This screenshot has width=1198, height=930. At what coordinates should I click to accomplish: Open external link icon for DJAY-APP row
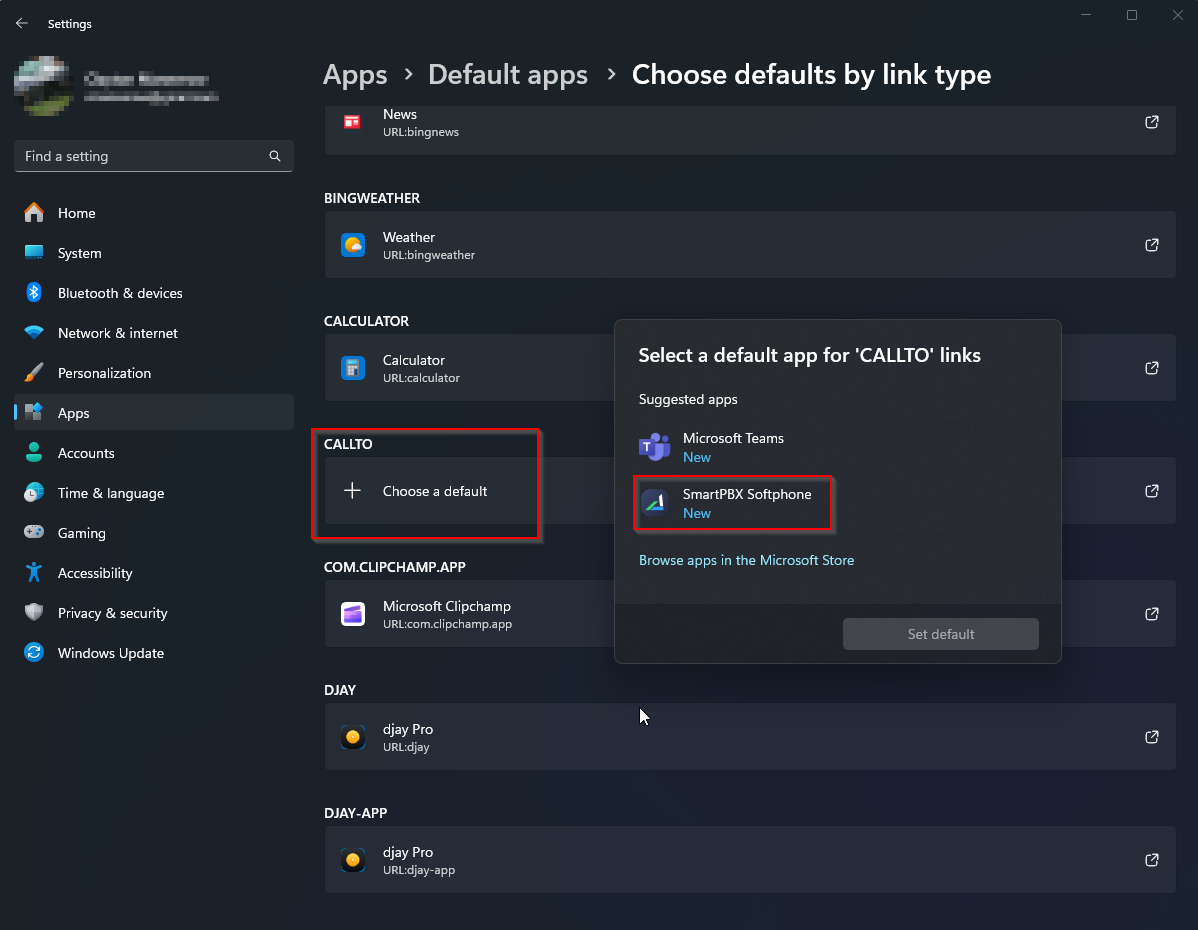click(1151, 860)
